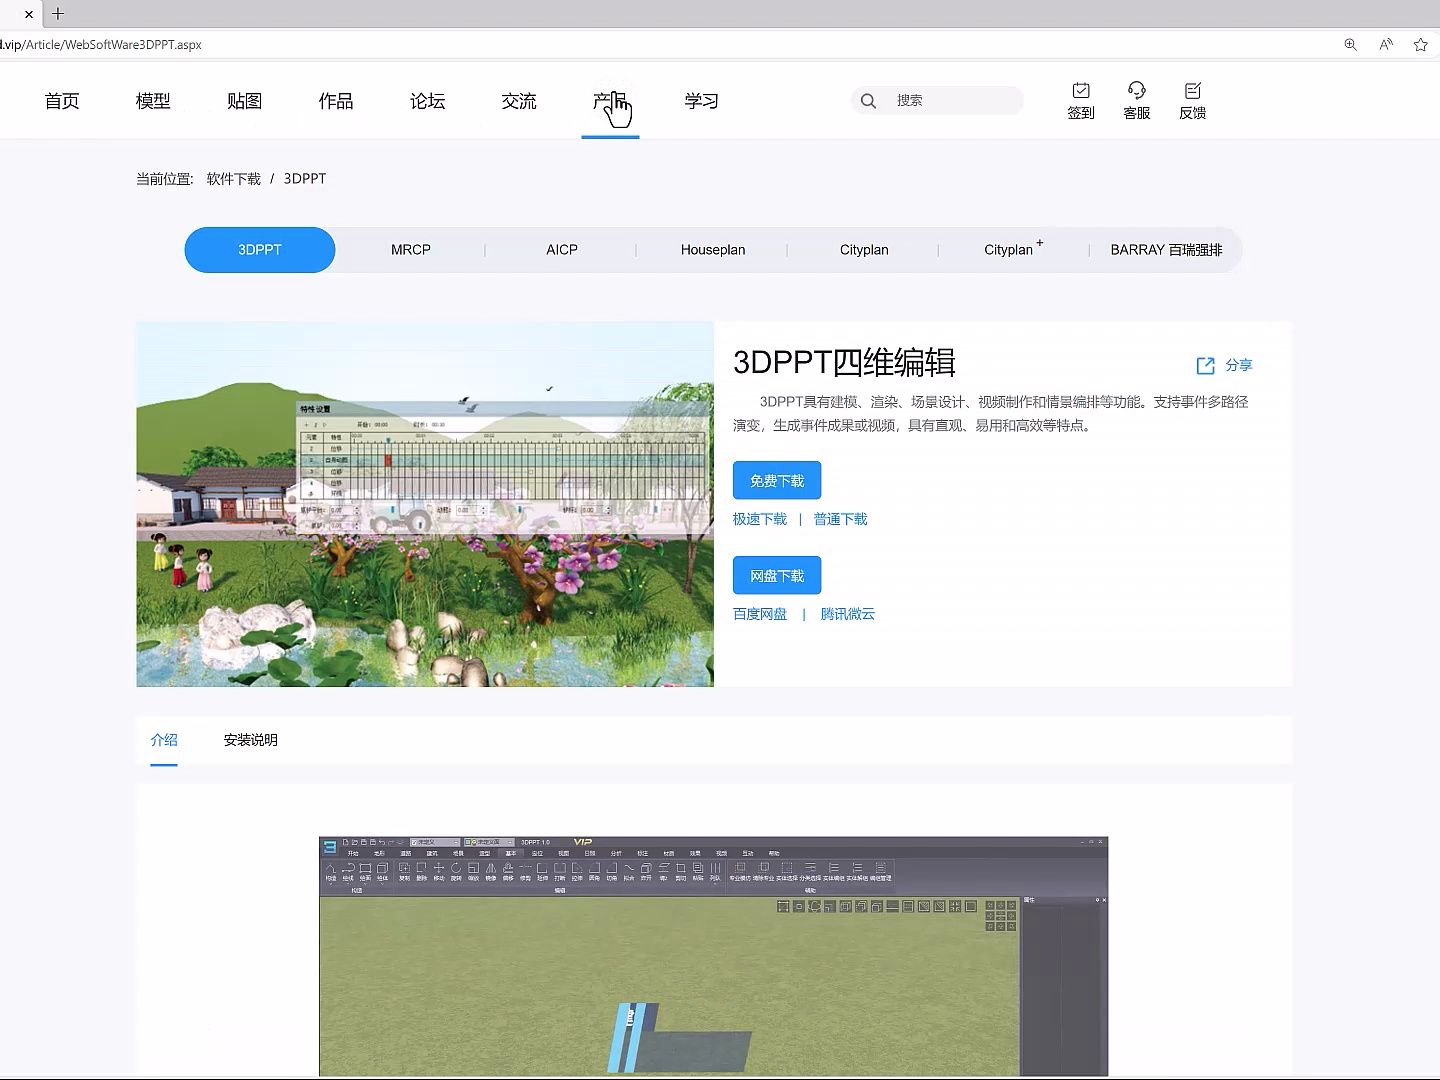Go to the 首页 home menu
Image resolution: width=1440 pixels, height=1080 pixels.
tap(62, 101)
